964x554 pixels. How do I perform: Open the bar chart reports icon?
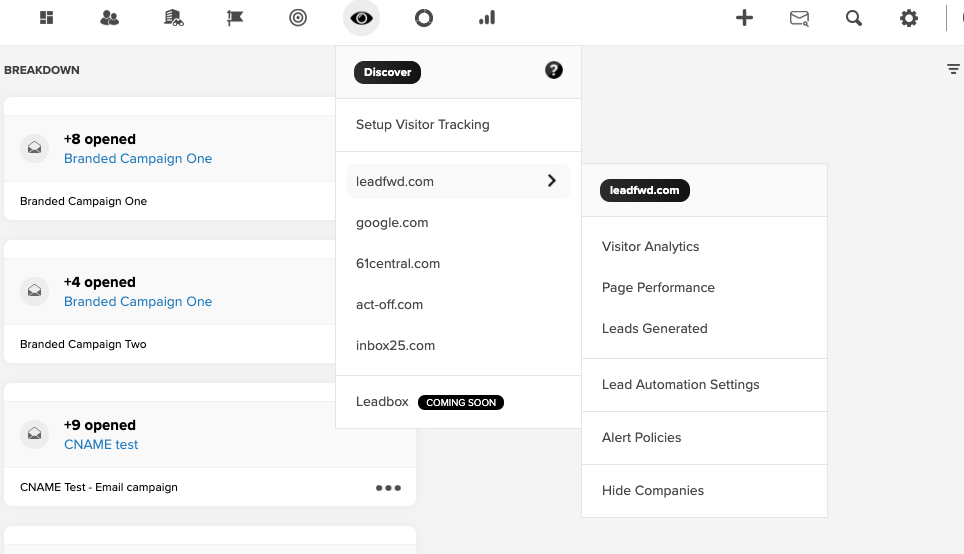[x=487, y=18]
